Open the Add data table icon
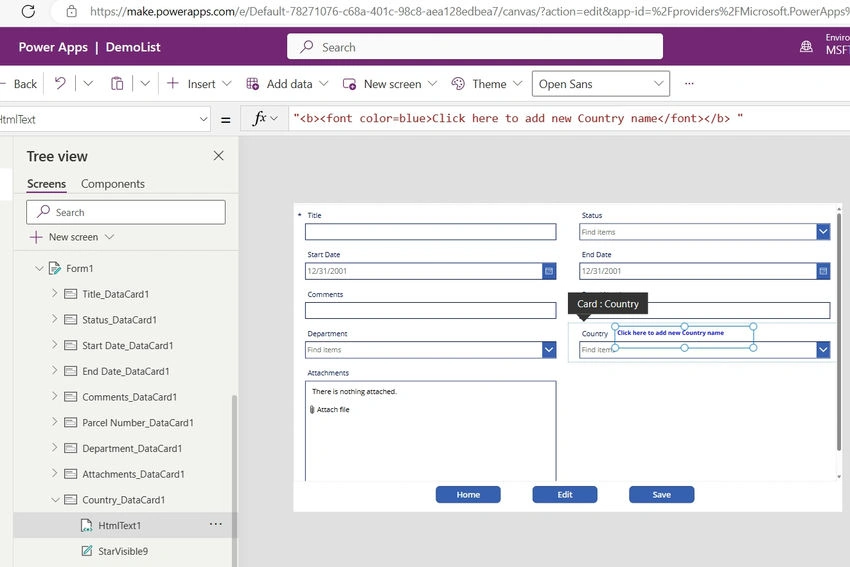 (x=253, y=83)
